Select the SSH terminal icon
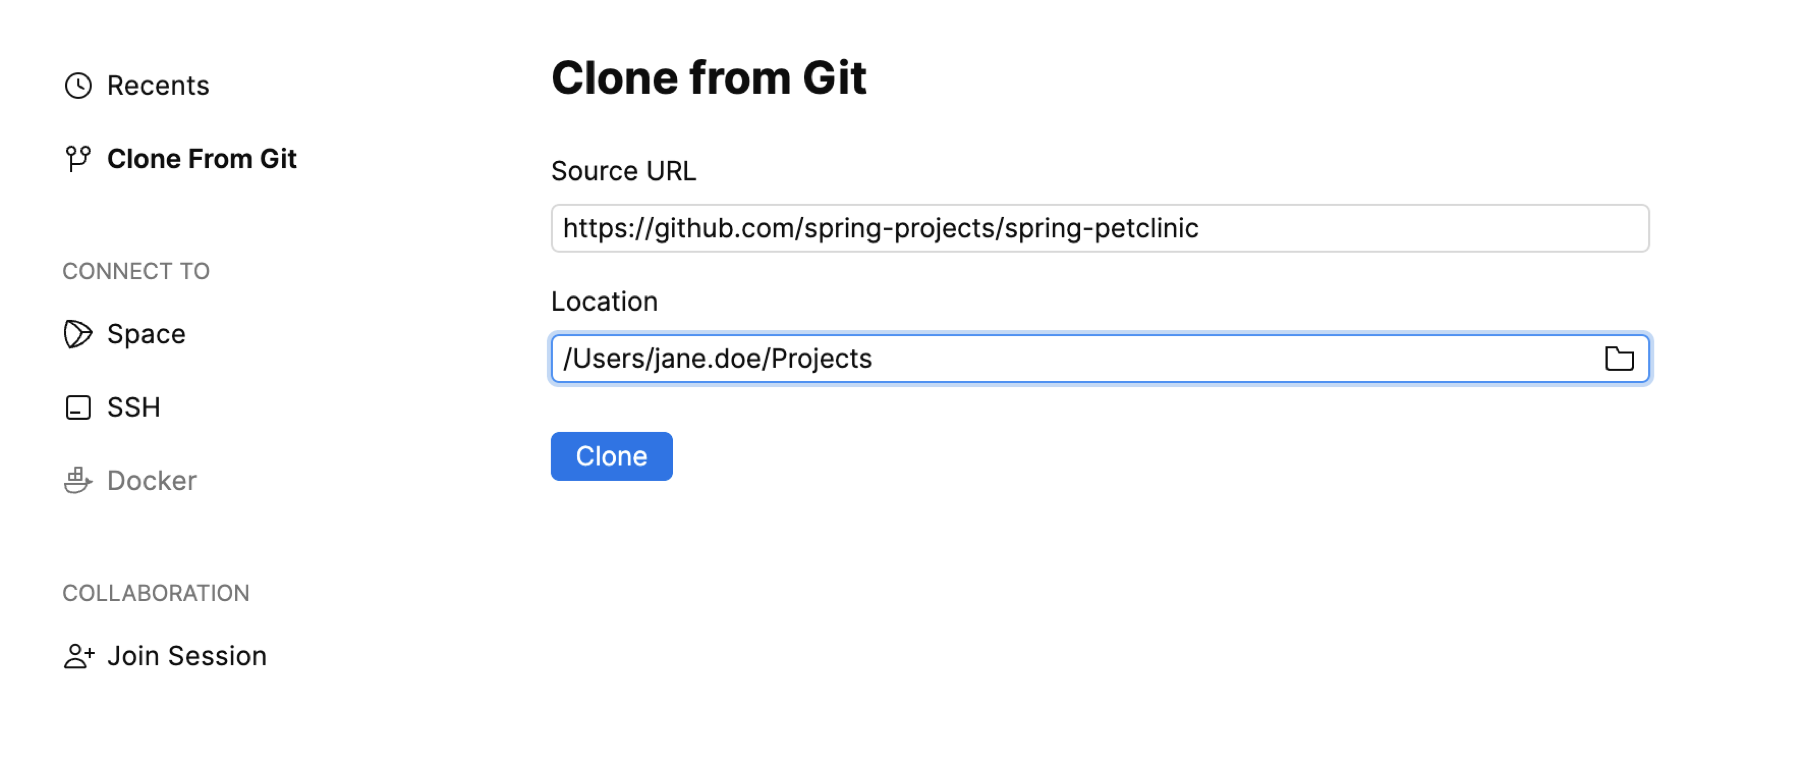1800x762 pixels. click(77, 407)
